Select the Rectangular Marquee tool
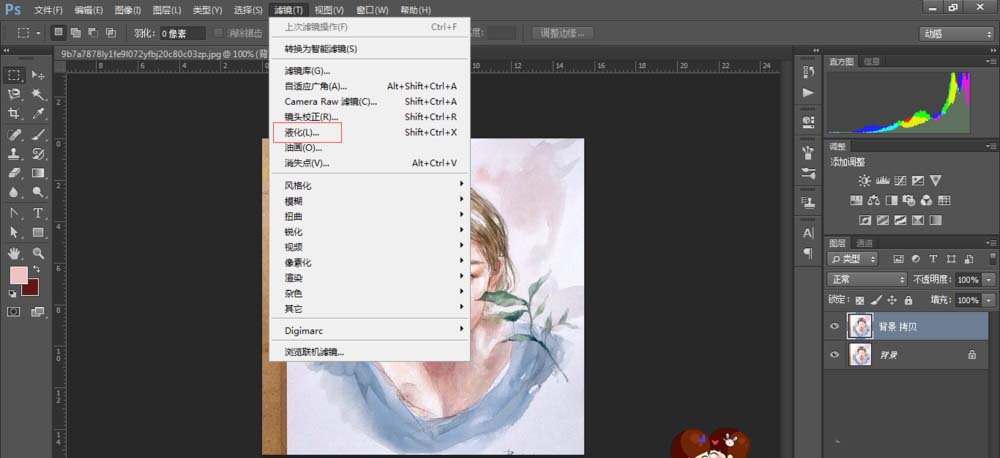 (x=14, y=75)
